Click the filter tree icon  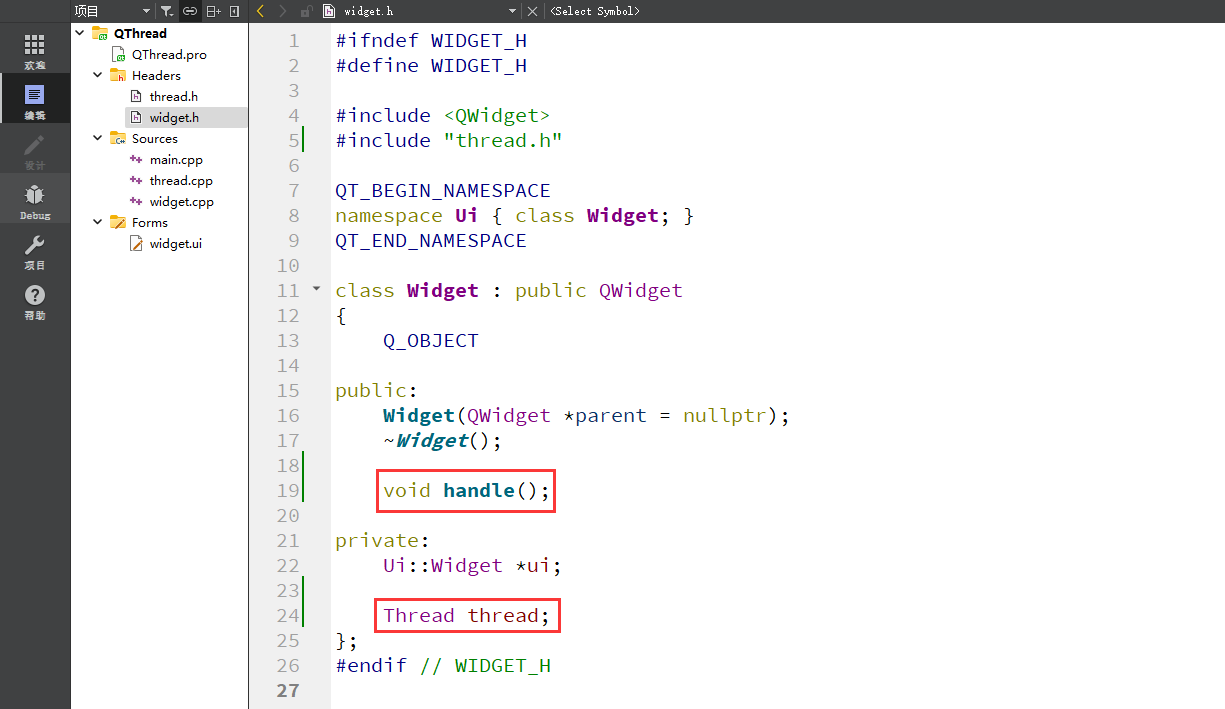[x=167, y=11]
